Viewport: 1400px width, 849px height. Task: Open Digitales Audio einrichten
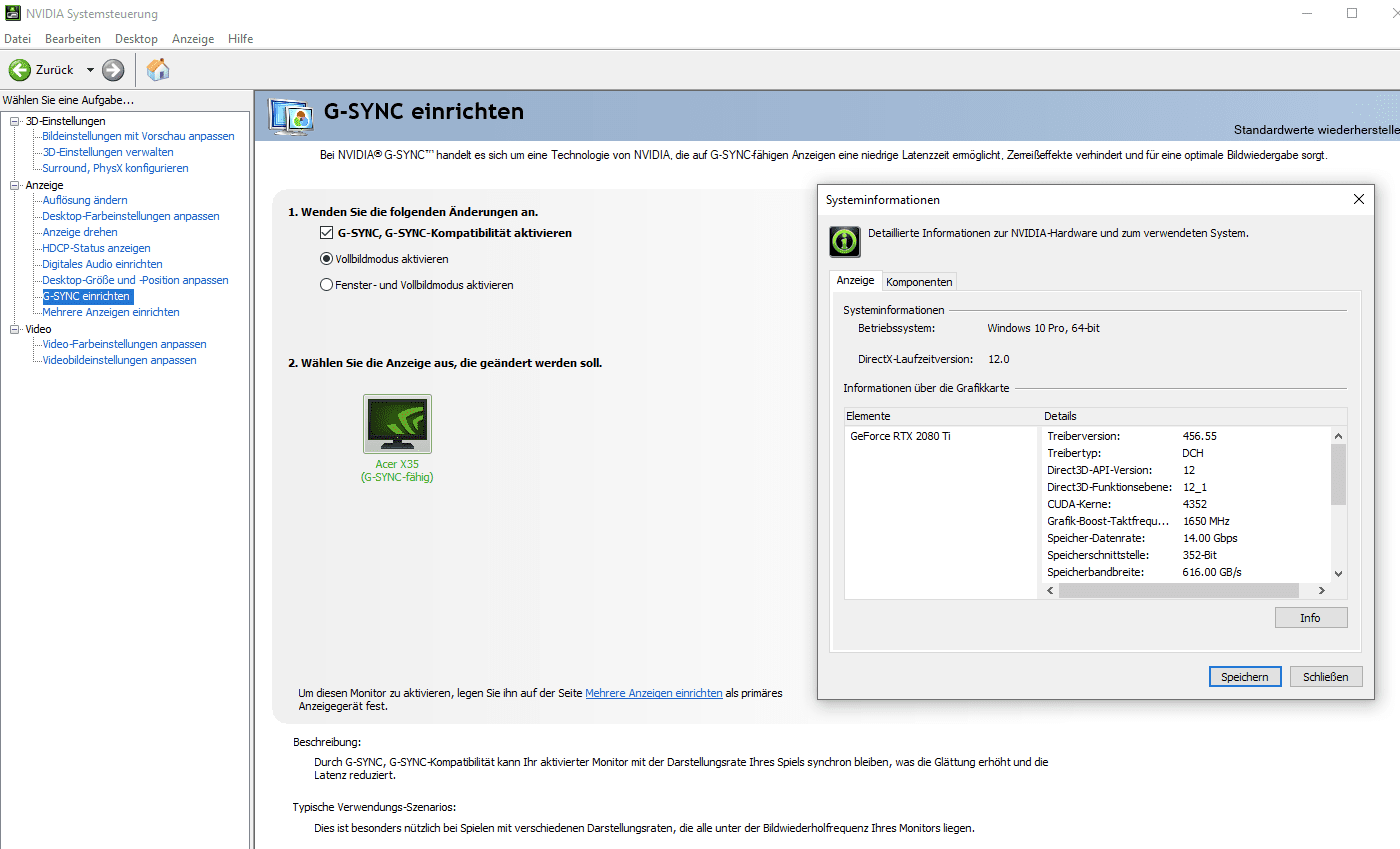102,264
